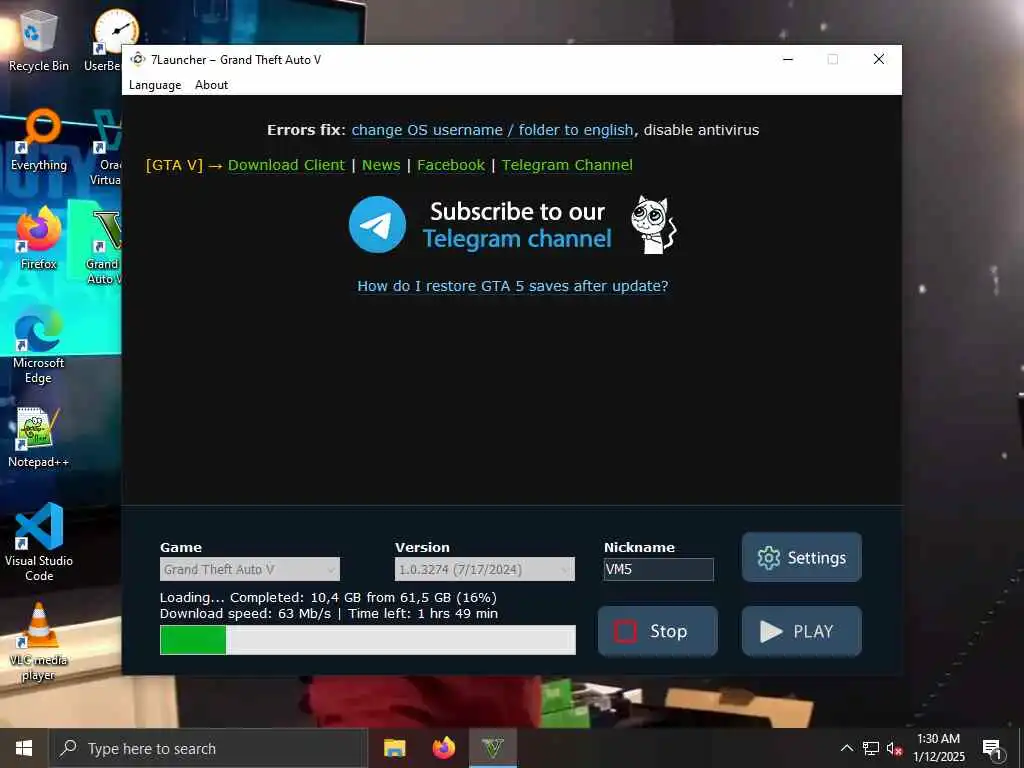Select the VLC media player desktop icon
This screenshot has height=768, width=1024.
[x=39, y=642]
